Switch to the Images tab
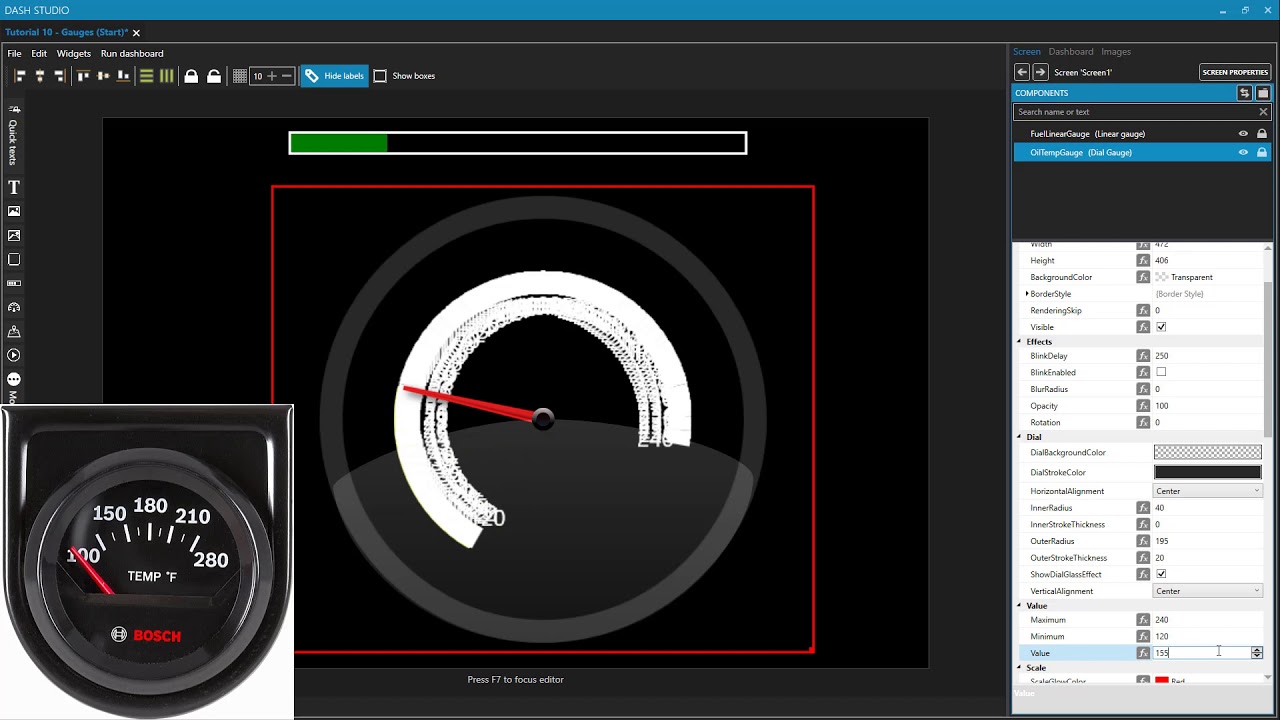The height and width of the screenshot is (720, 1280). point(1116,52)
